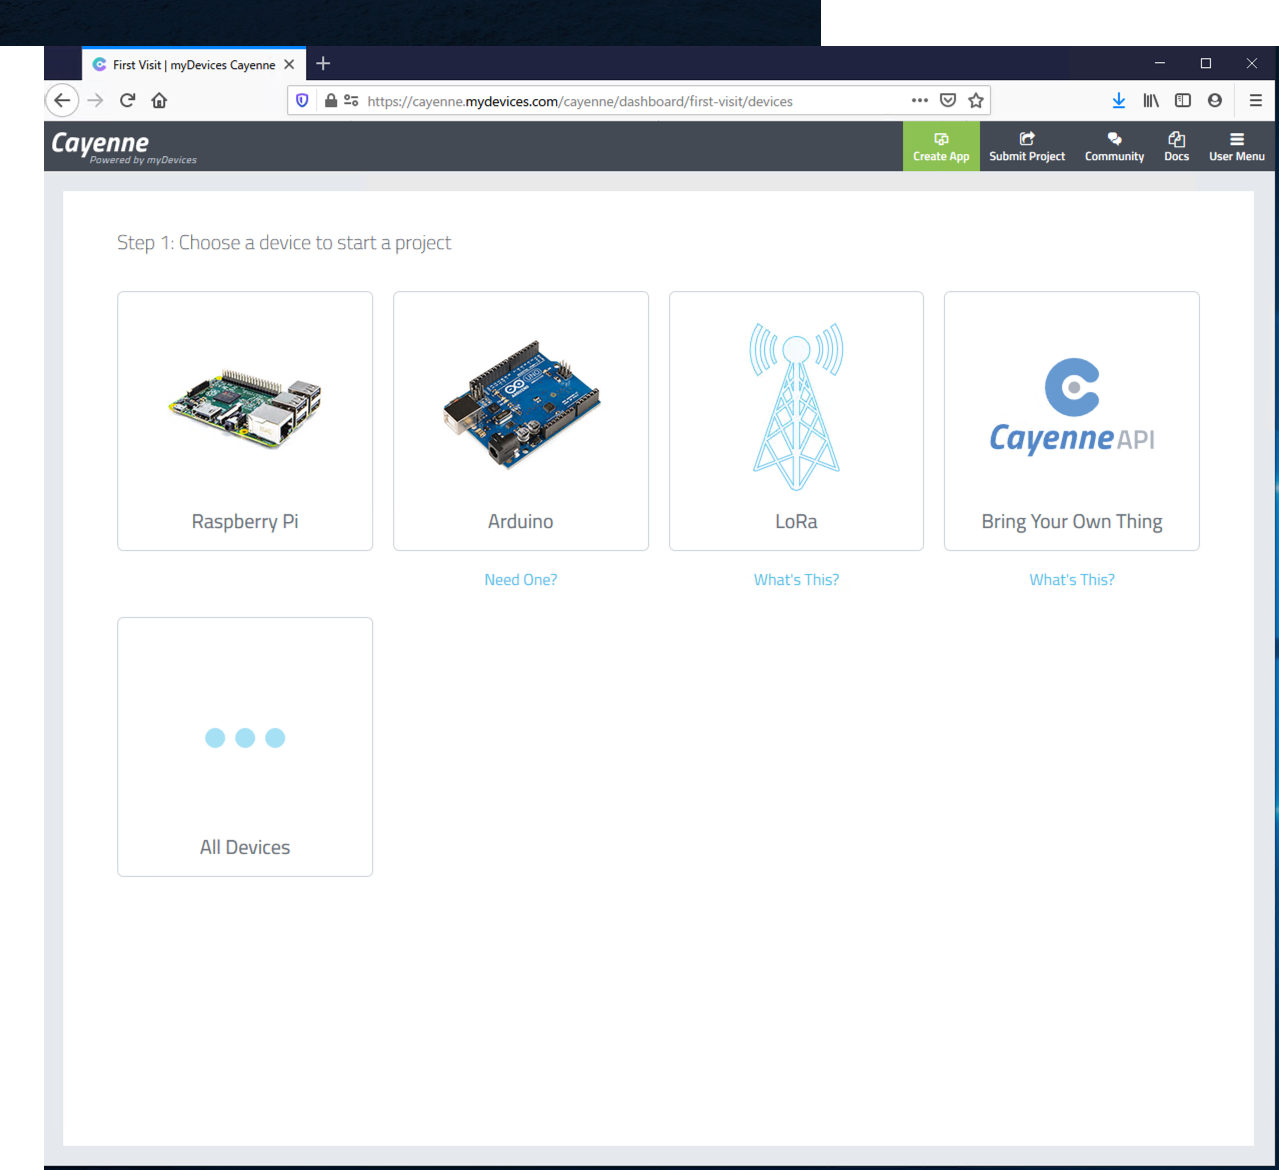Click the green Create App button
This screenshot has width=1279, height=1170.
(x=941, y=146)
